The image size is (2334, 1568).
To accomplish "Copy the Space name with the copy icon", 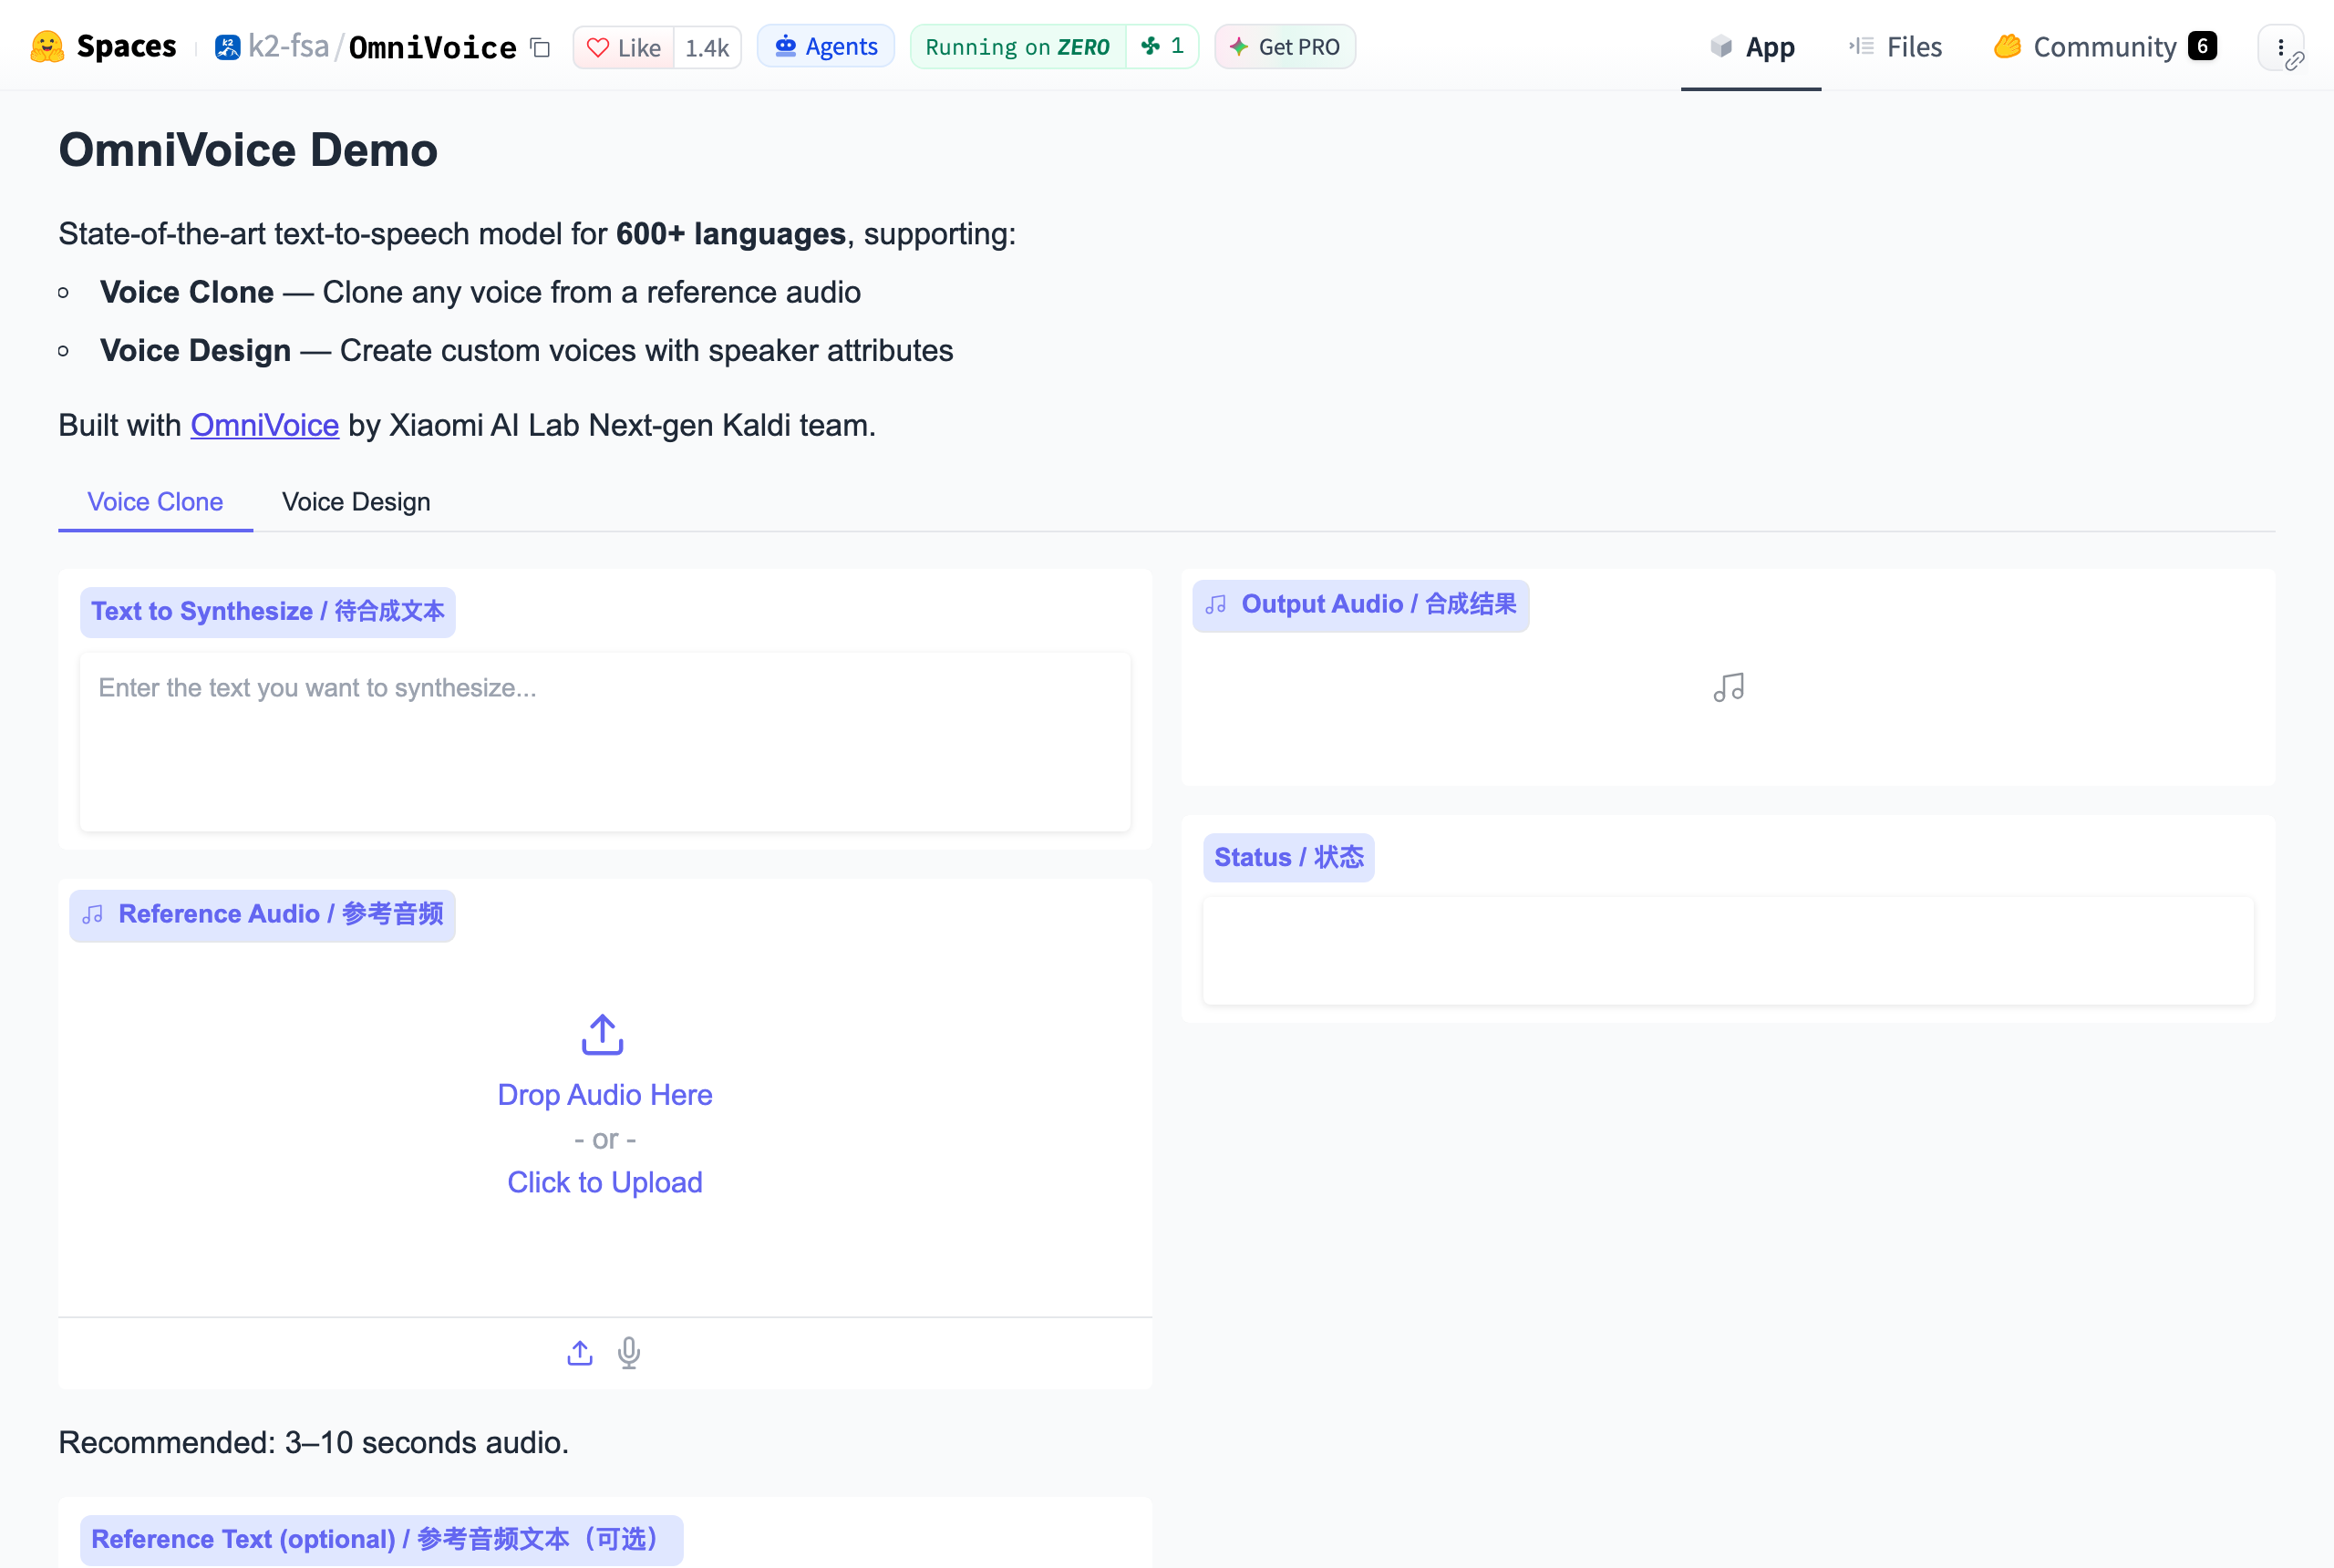I will coord(540,47).
